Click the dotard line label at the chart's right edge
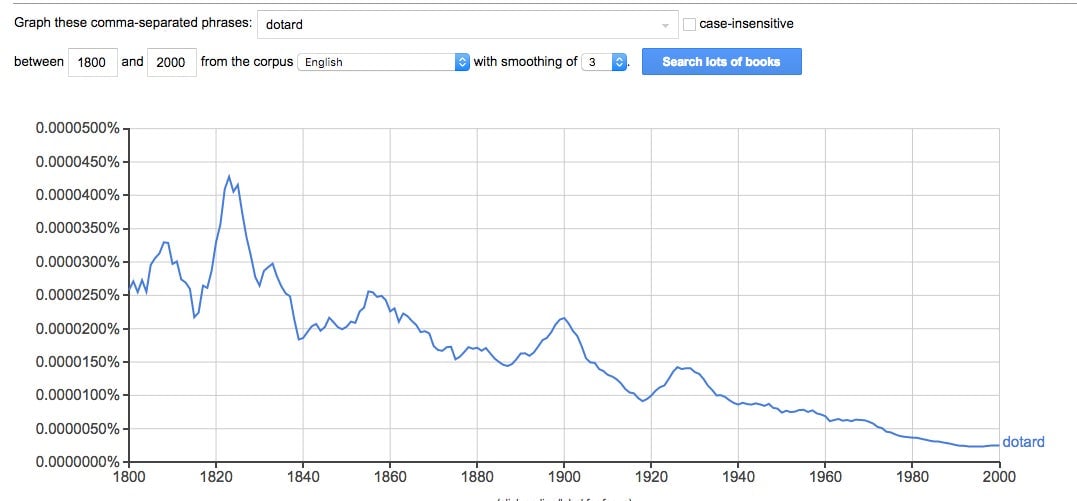The height and width of the screenshot is (501, 1077). [x=1023, y=442]
